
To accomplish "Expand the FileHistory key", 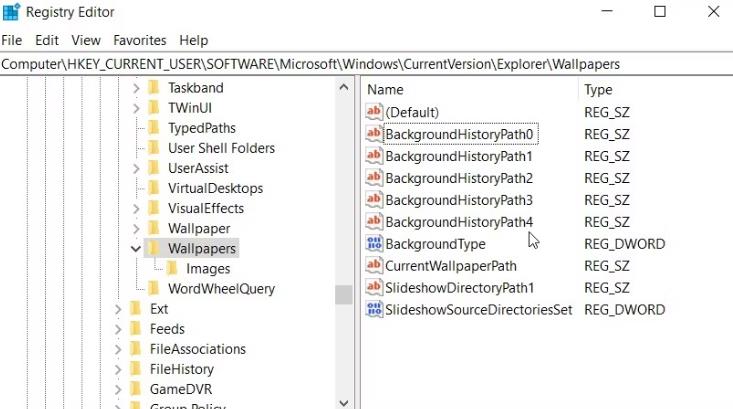I will (x=118, y=369).
